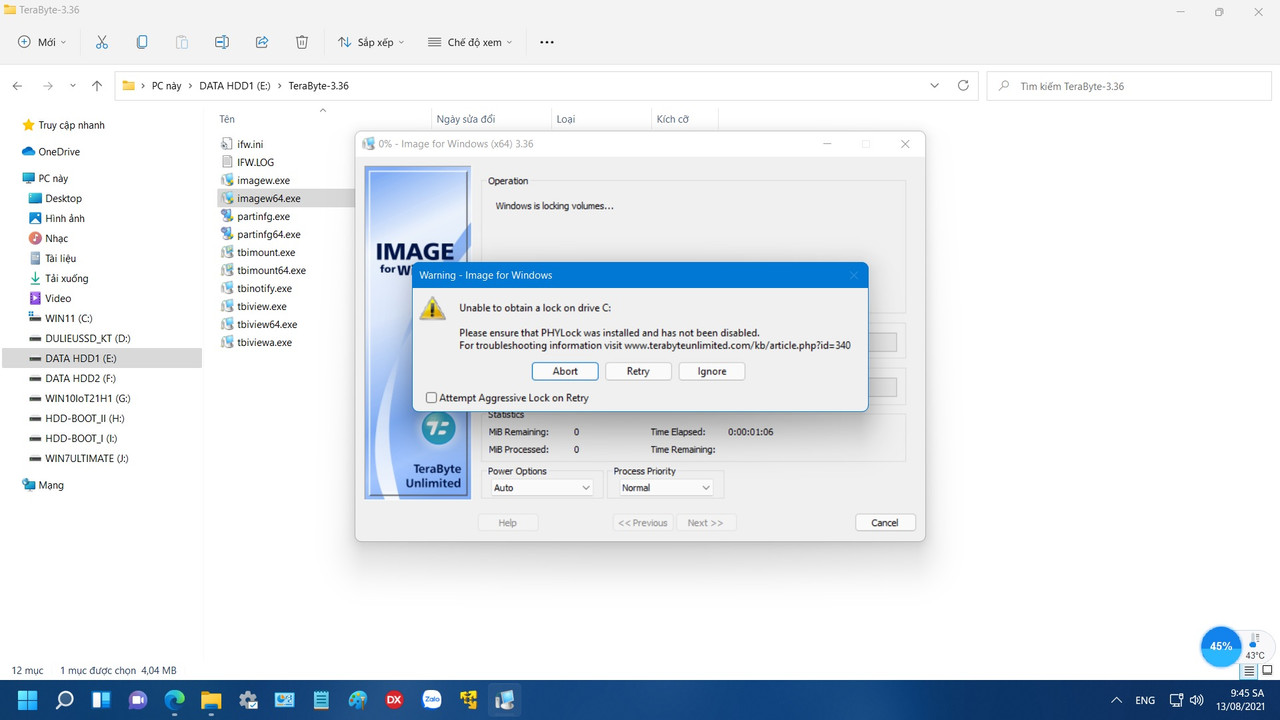This screenshot has height=720, width=1280.
Task: Refresh the TeraByte-3.36 folder view
Action: pos(963,86)
